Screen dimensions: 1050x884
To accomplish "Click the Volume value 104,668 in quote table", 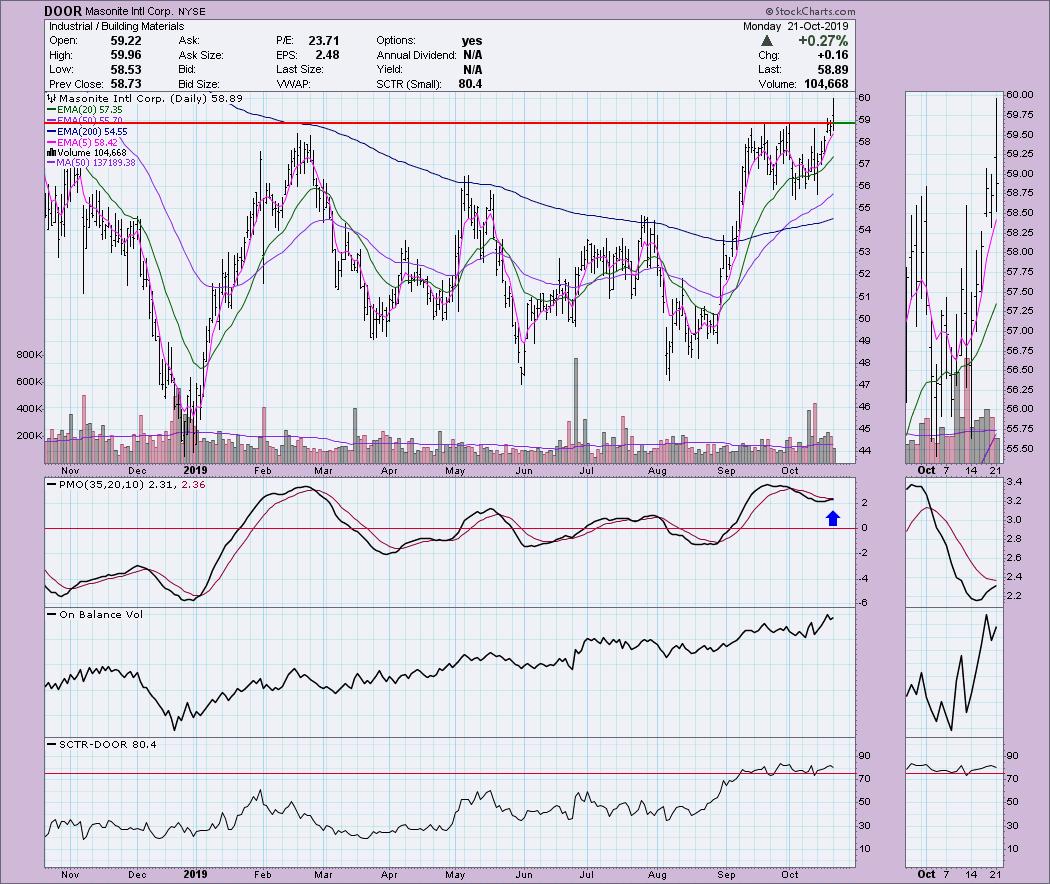I will point(825,84).
